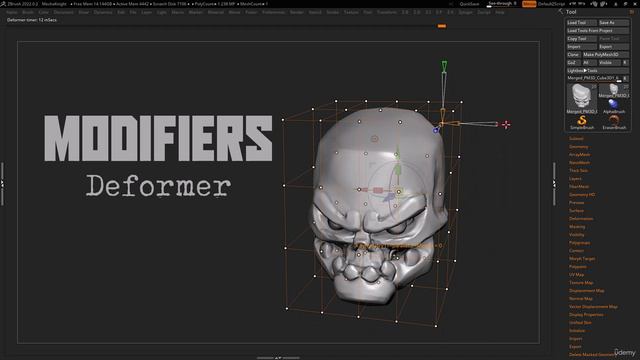Expand the Layers sub-palette
The width and height of the screenshot is (640, 360).
point(576,179)
